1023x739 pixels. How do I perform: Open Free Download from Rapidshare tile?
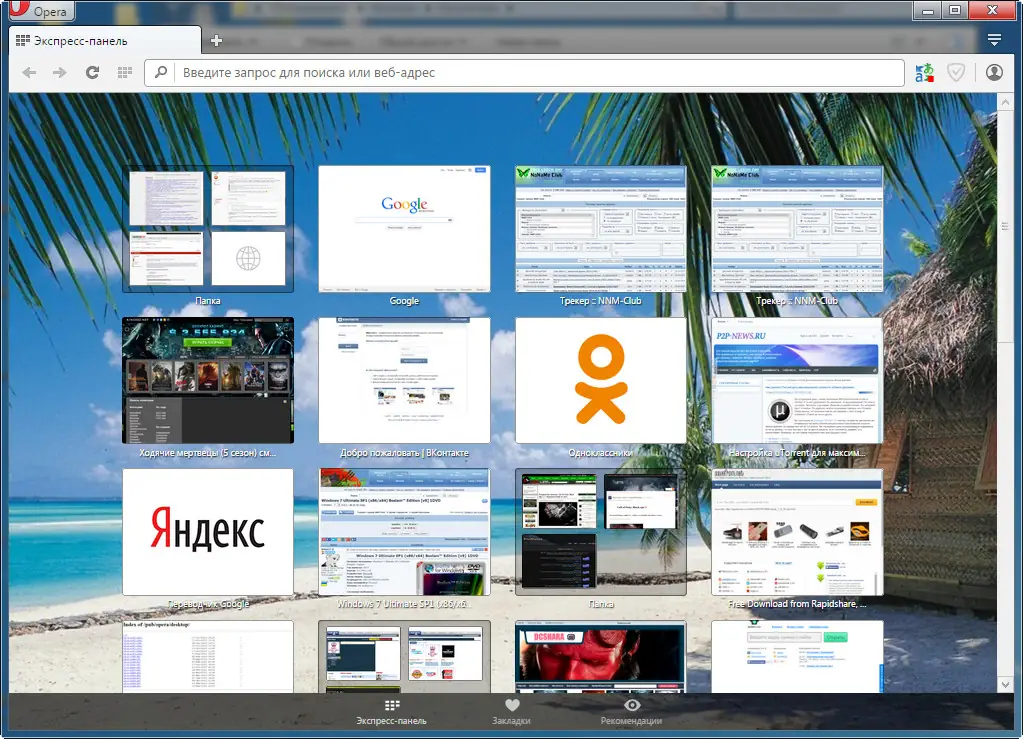797,532
